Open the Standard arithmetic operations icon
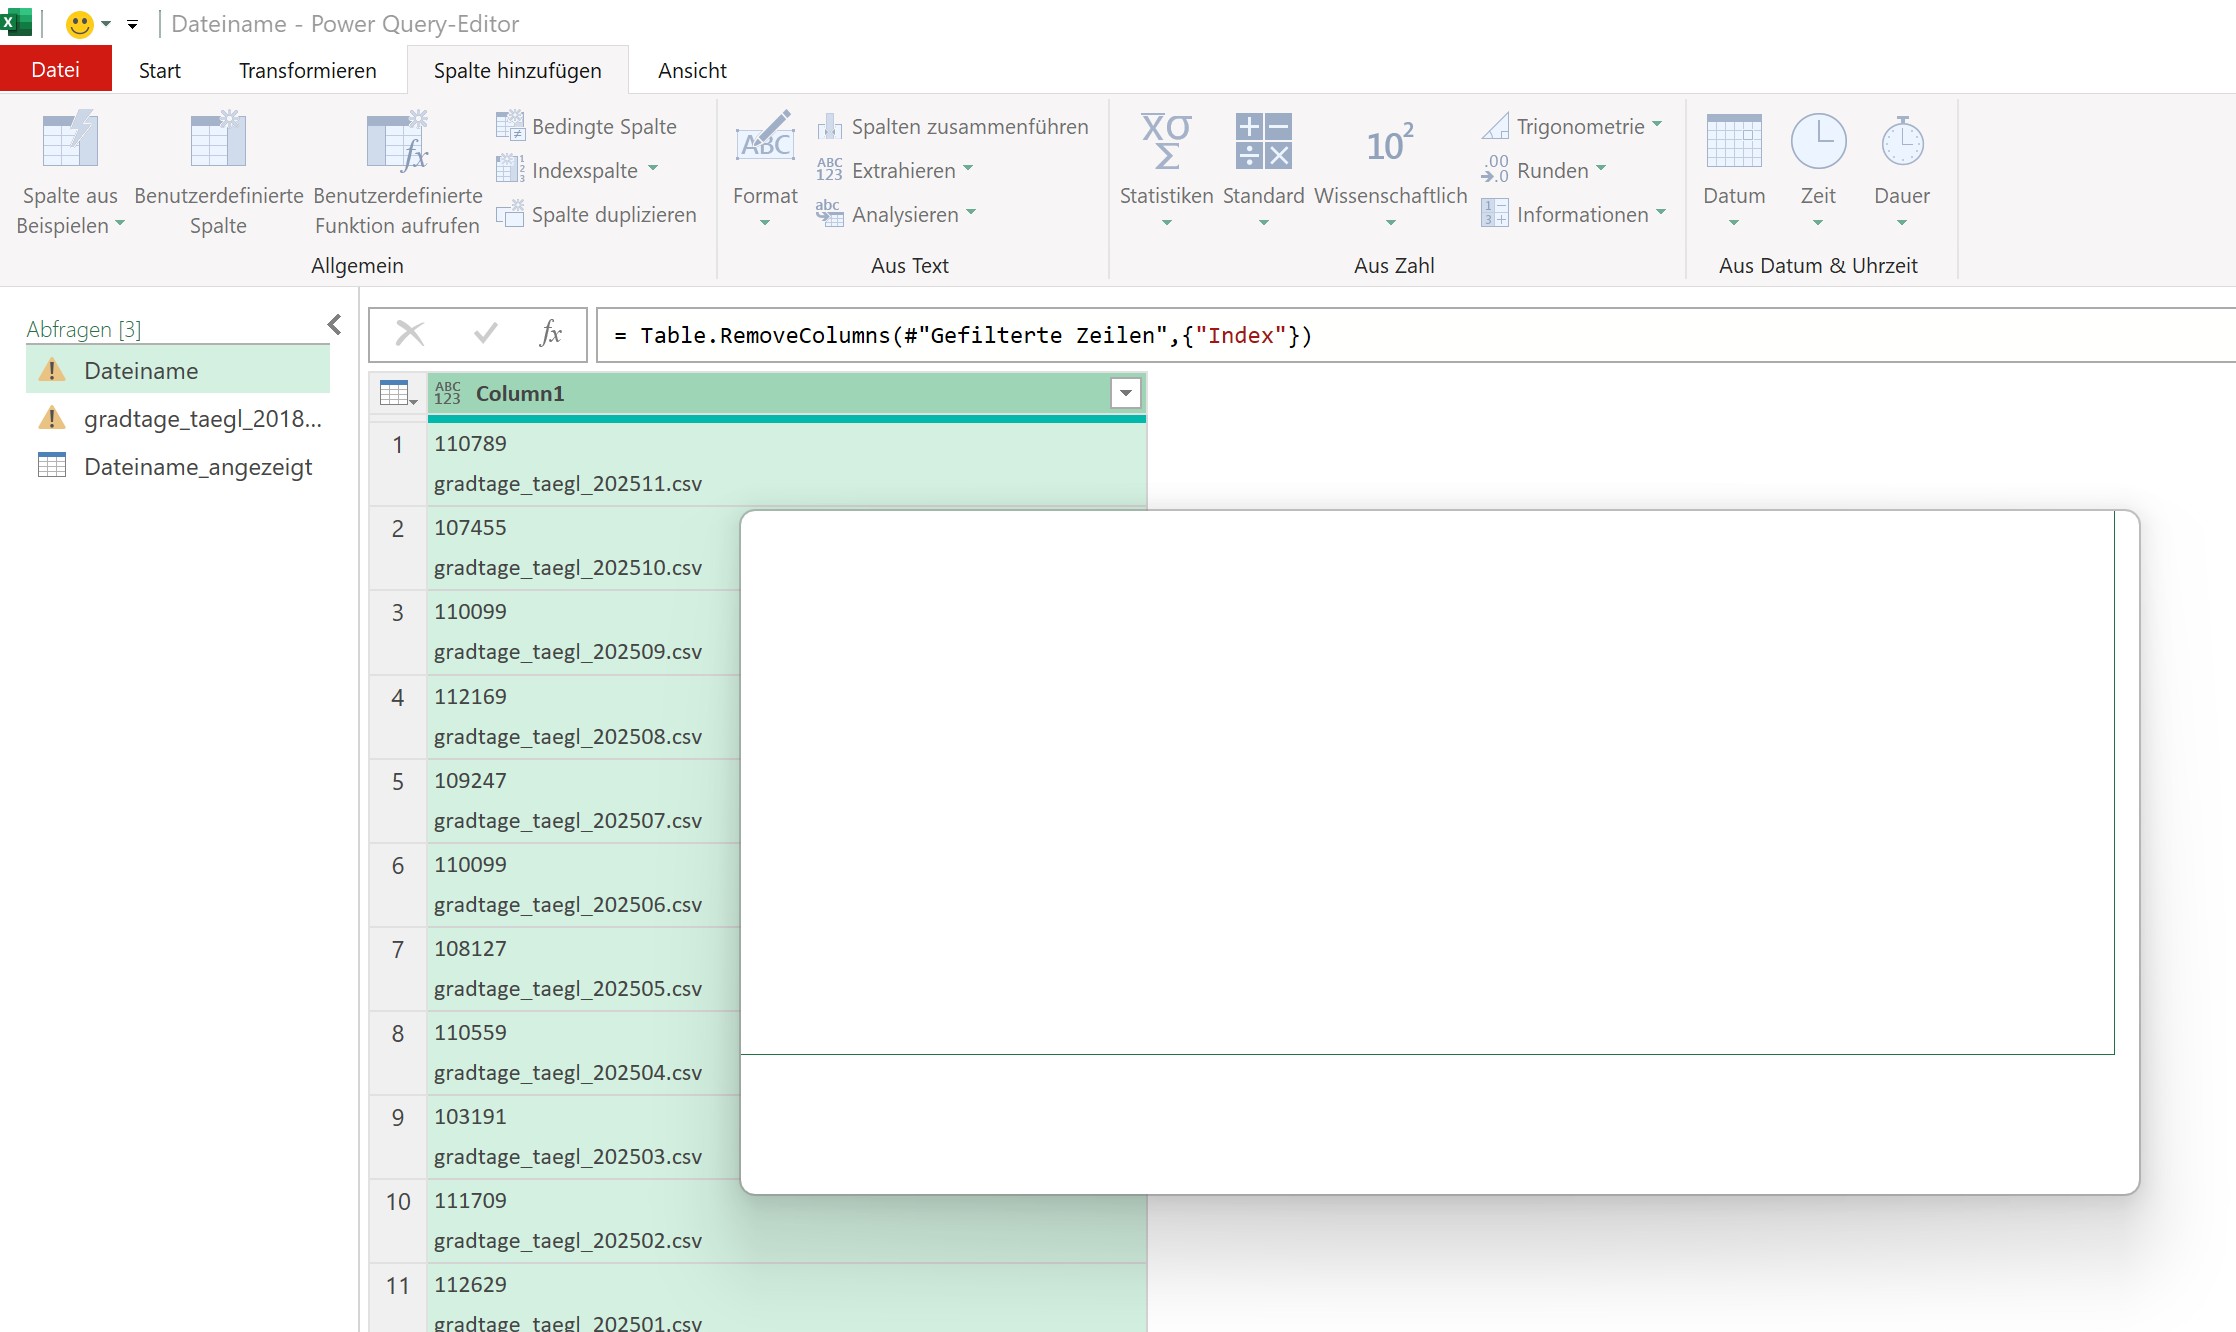 coord(1263,140)
